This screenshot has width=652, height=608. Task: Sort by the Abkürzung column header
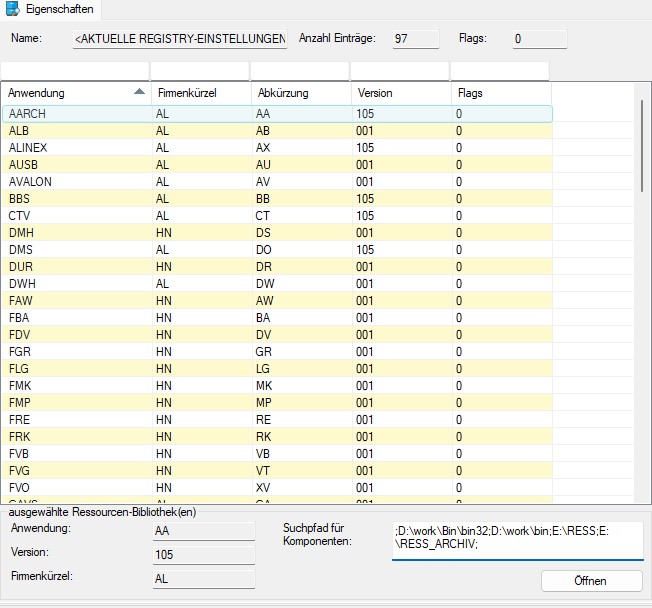pyautogui.click(x=299, y=93)
